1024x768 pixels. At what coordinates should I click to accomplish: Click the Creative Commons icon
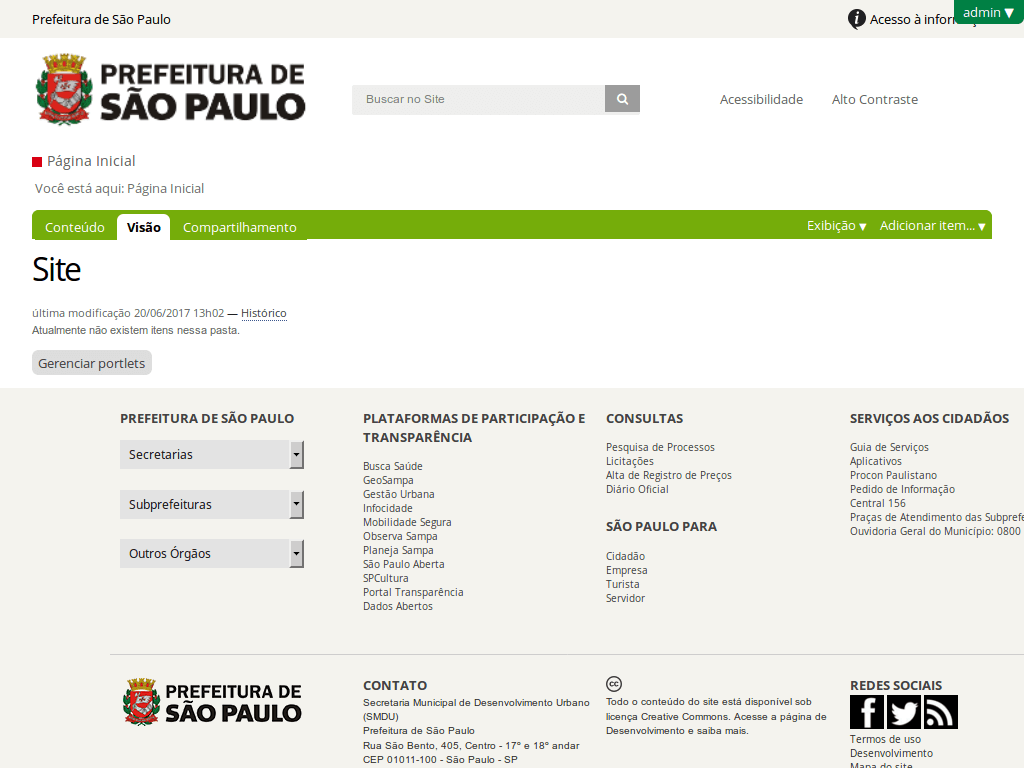coord(614,684)
